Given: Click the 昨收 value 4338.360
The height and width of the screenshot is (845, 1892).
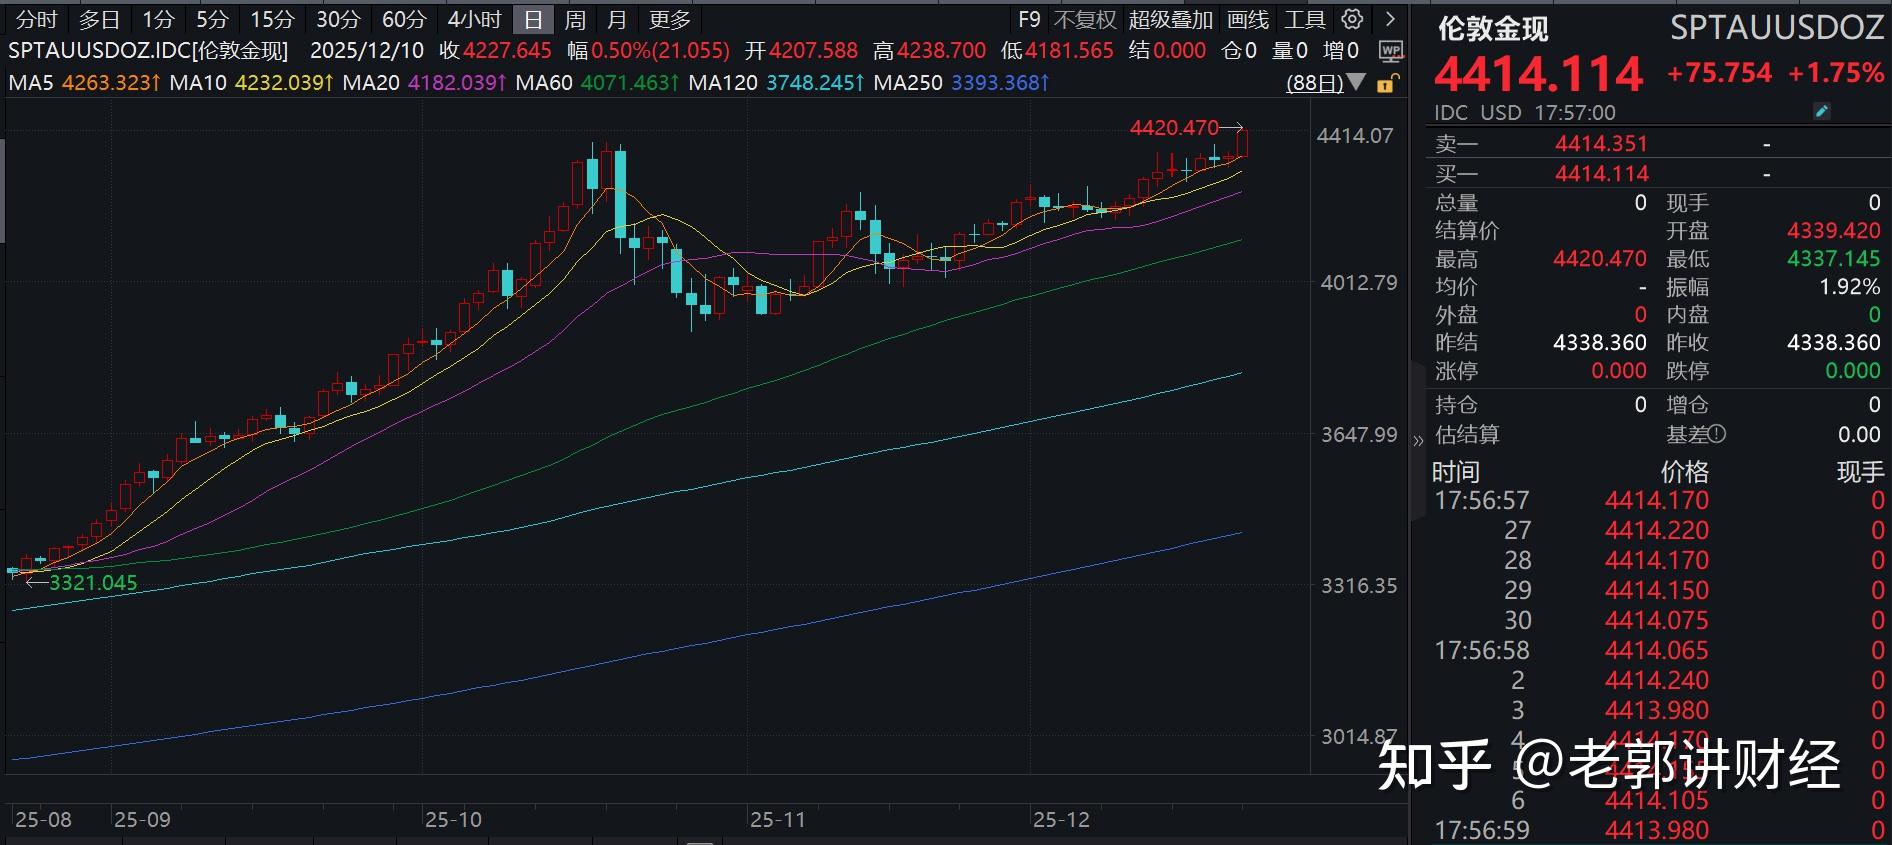Looking at the screenshot, I should point(1834,343).
